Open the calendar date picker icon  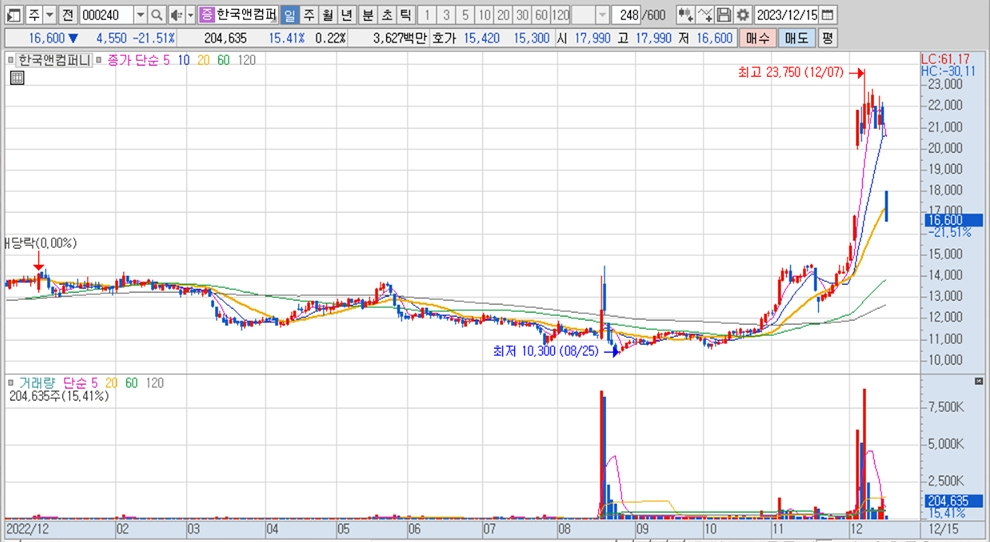(x=827, y=15)
